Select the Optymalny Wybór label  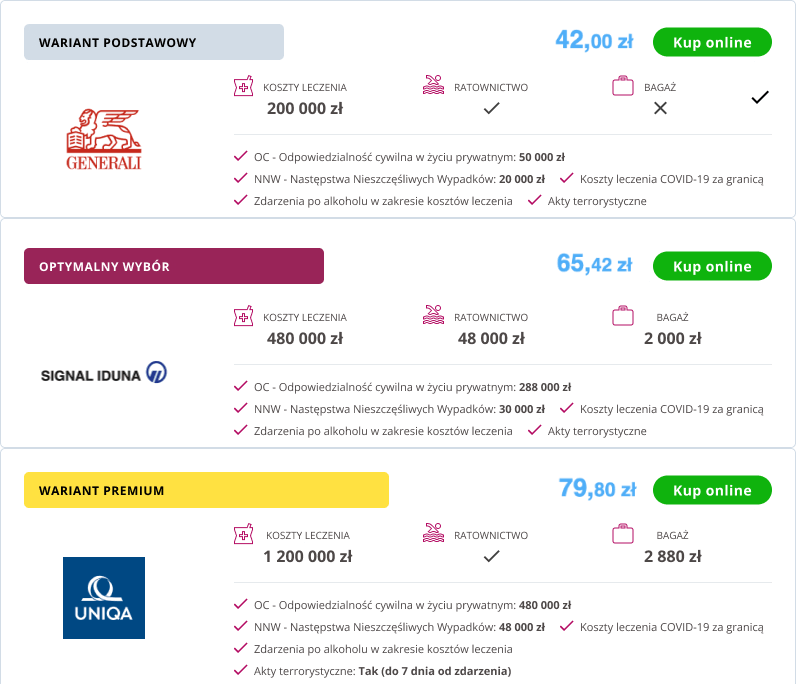tap(174, 266)
